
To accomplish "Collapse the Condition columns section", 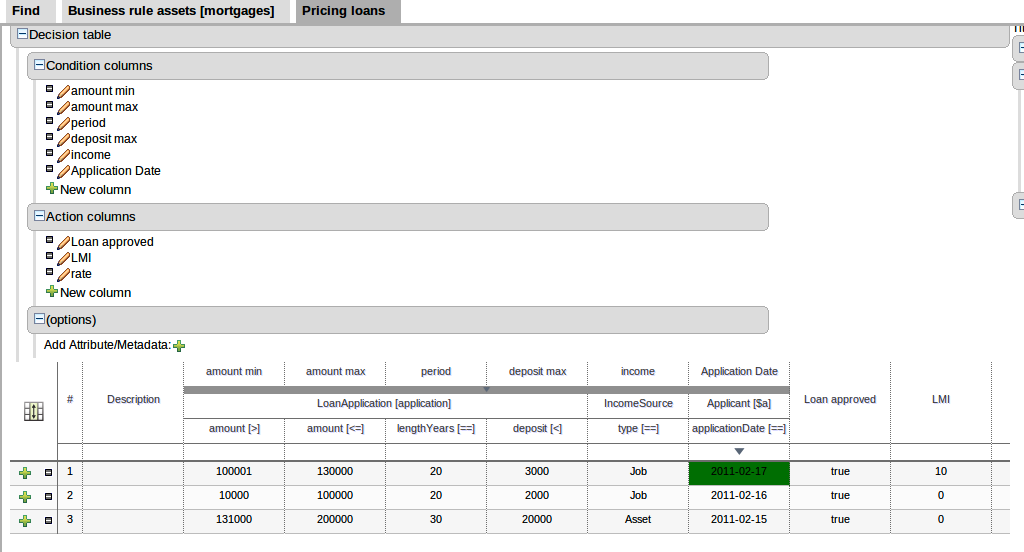I will [39, 65].
